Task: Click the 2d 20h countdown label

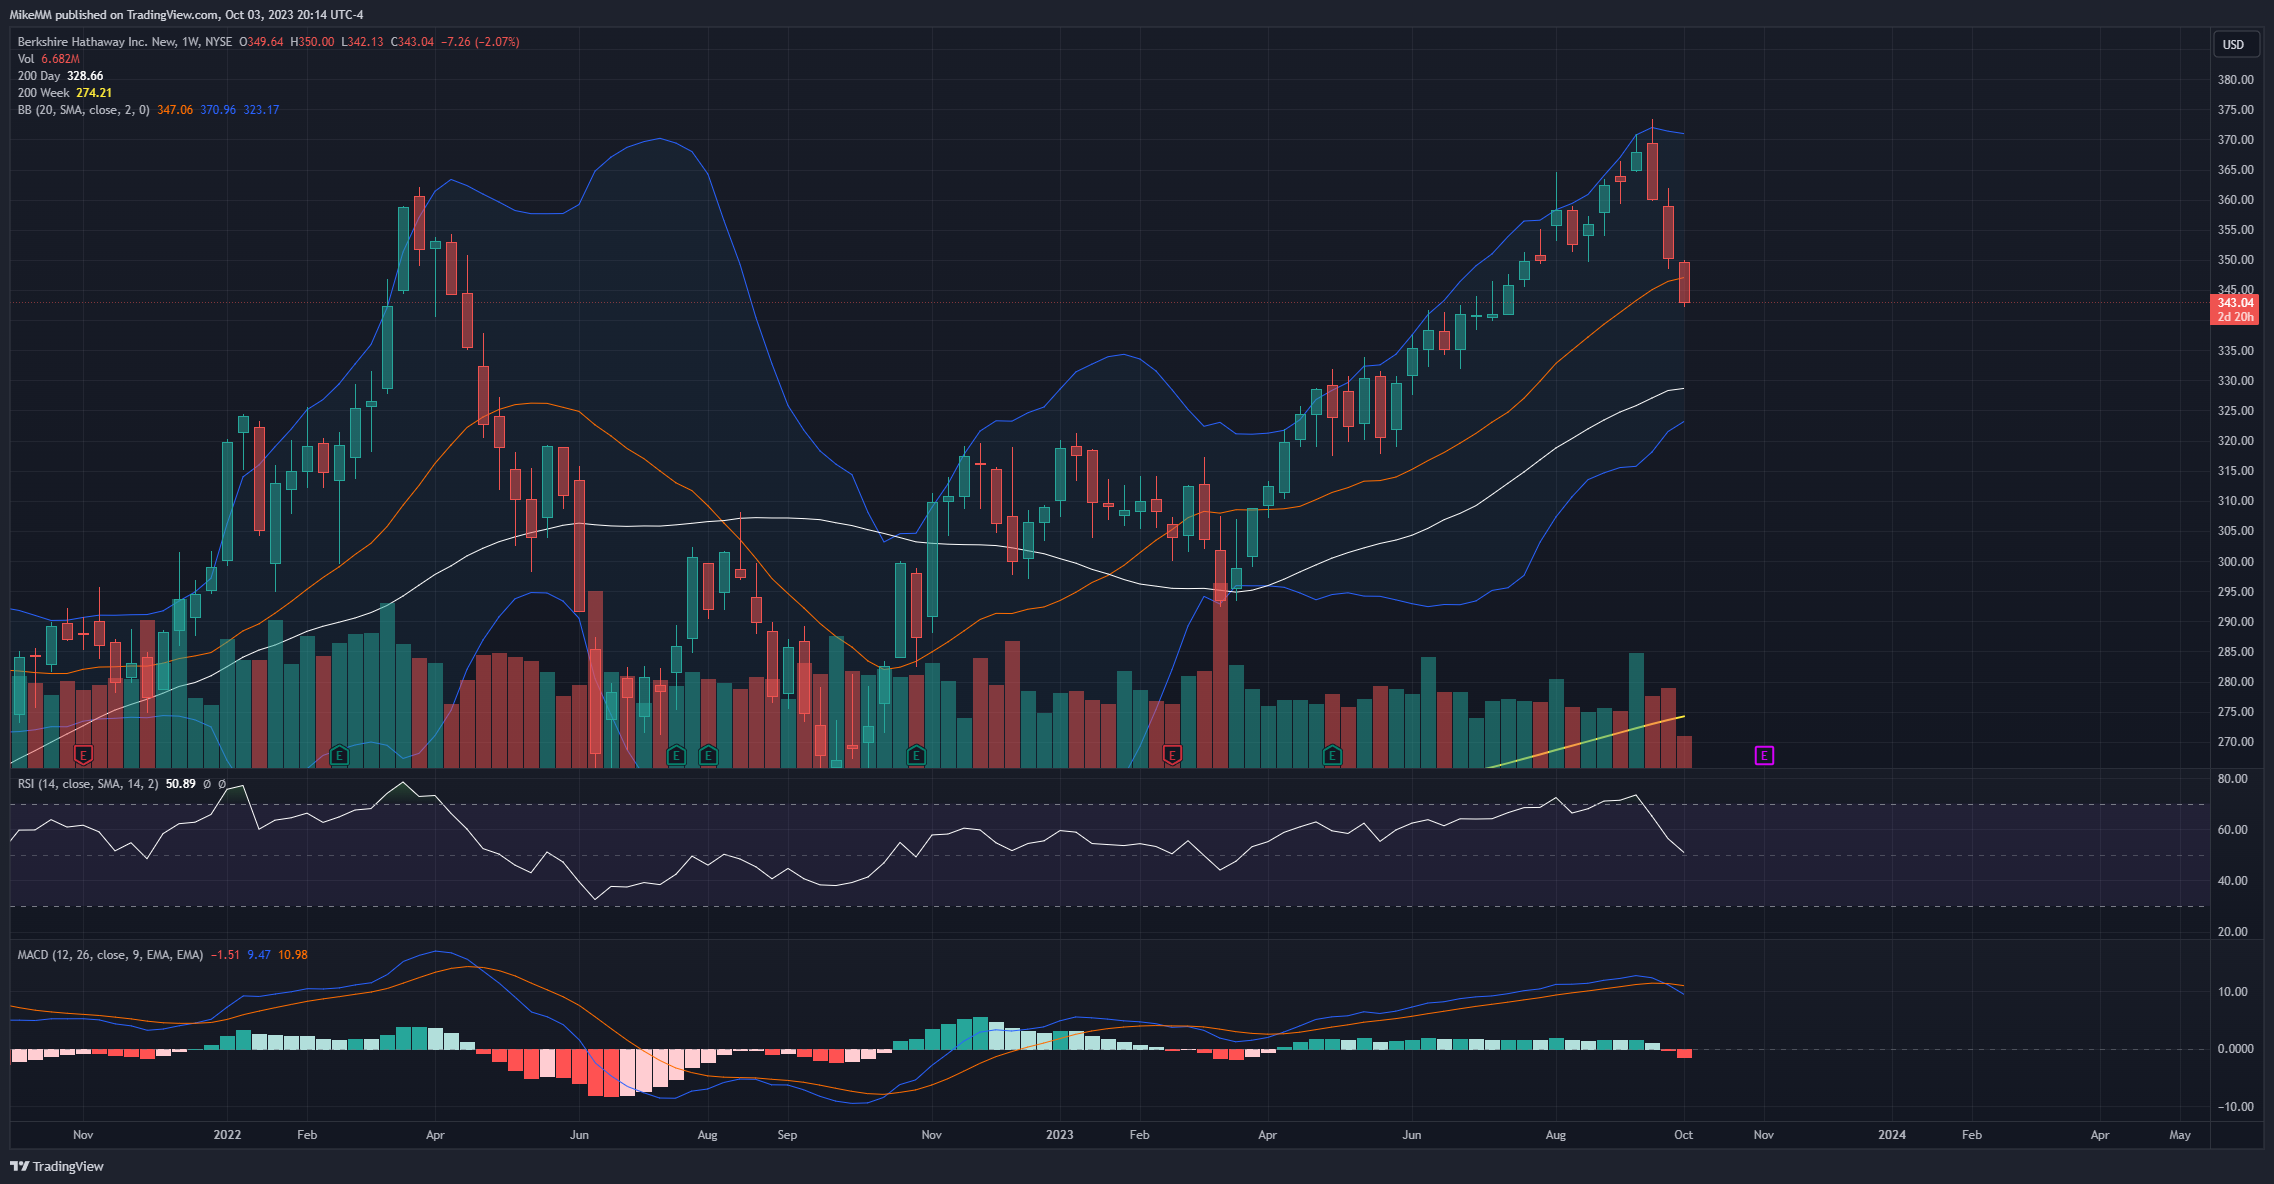Action: point(2235,317)
